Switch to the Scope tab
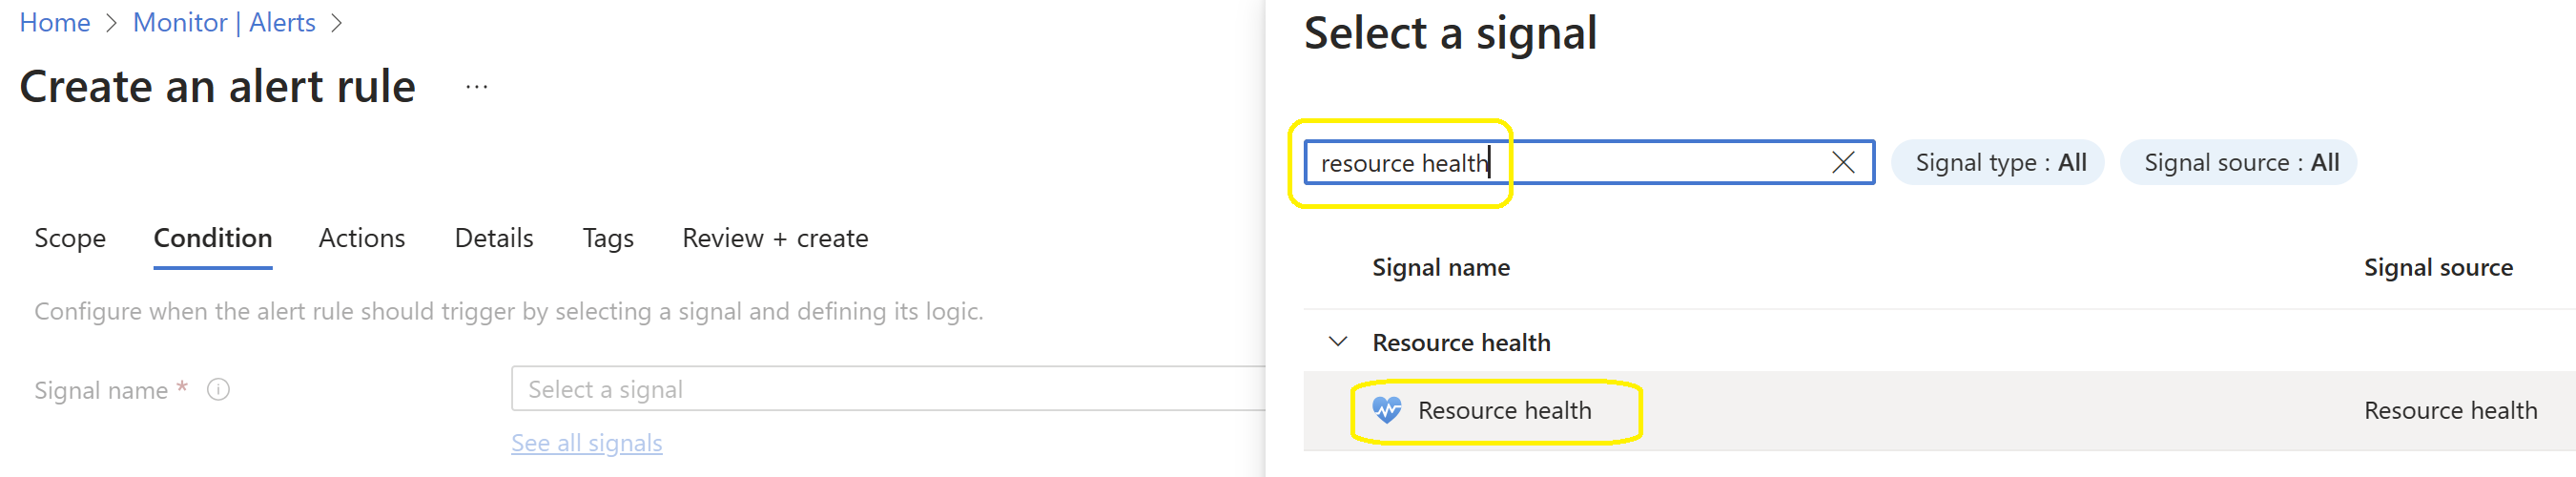 click(x=70, y=238)
